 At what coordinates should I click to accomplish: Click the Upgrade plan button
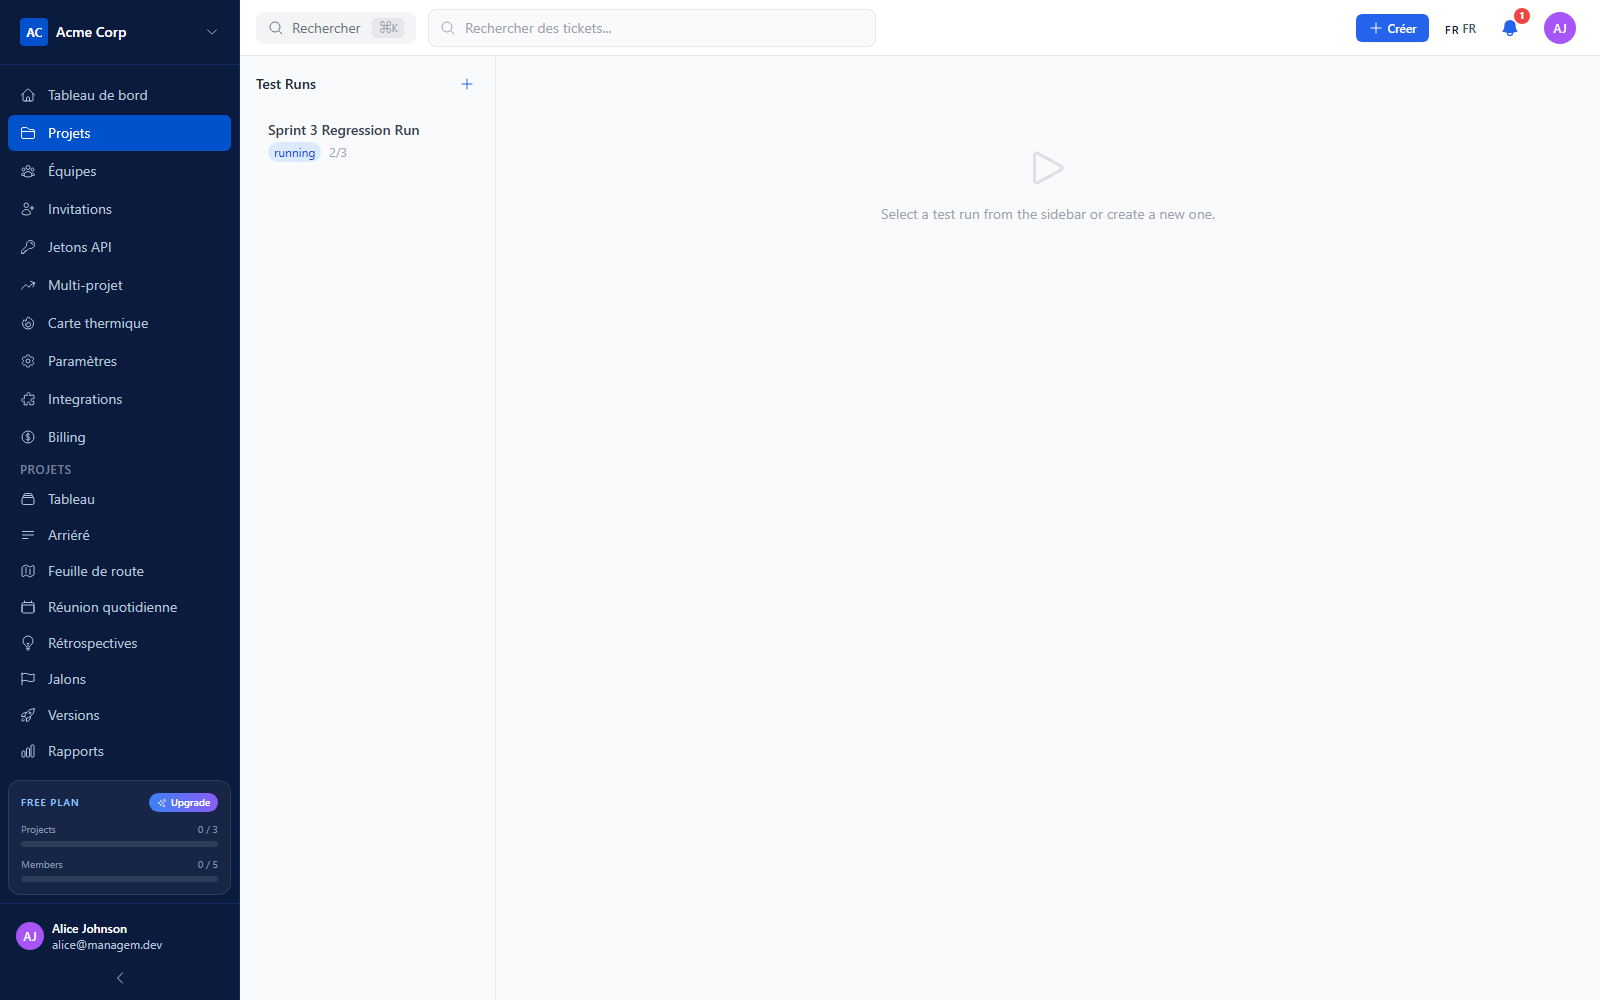[x=183, y=802]
